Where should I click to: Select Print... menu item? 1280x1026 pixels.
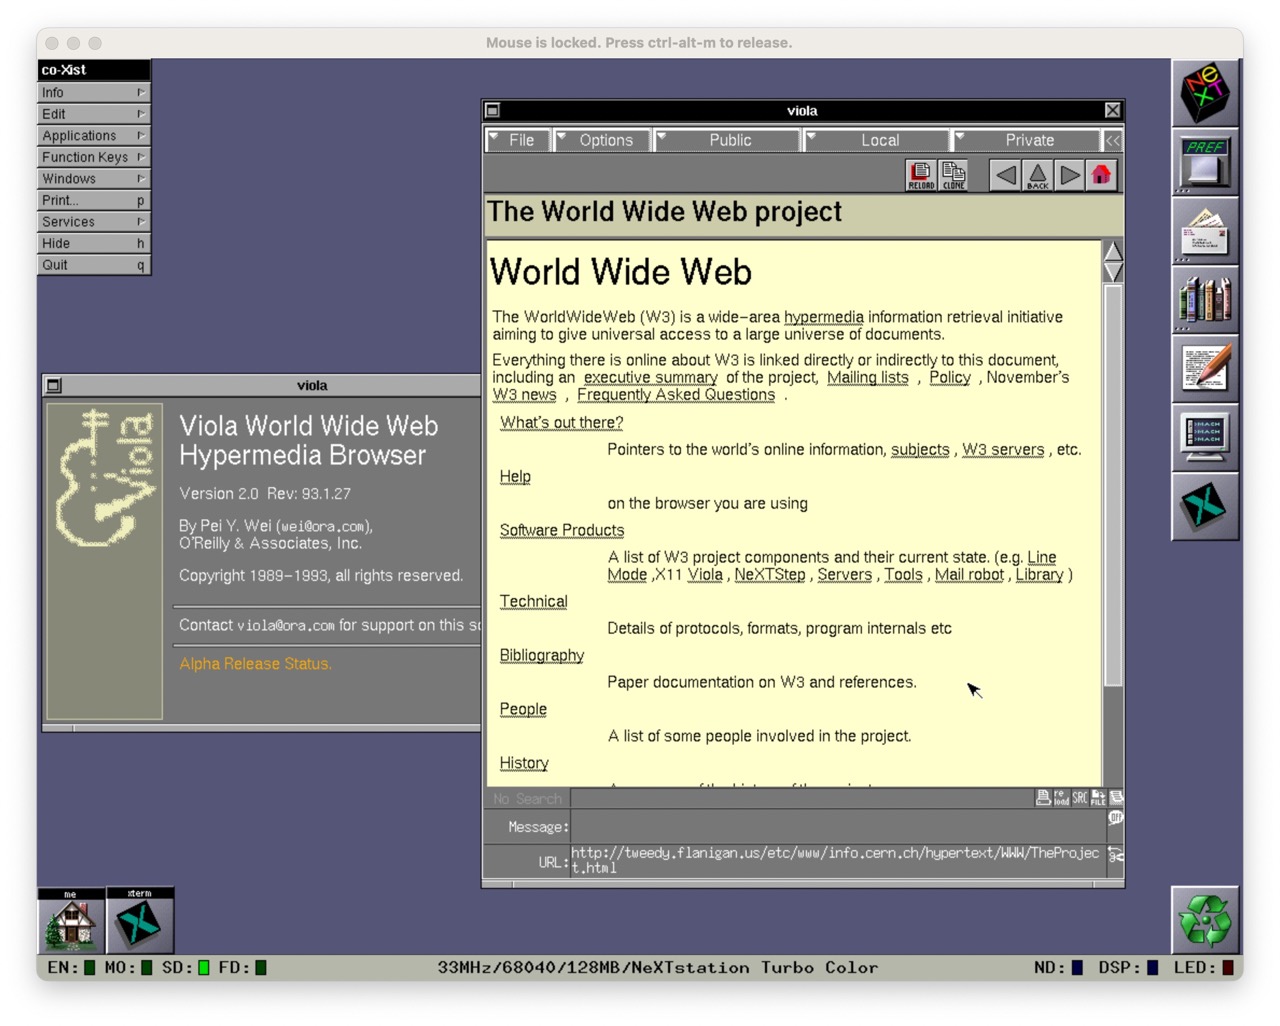point(94,201)
